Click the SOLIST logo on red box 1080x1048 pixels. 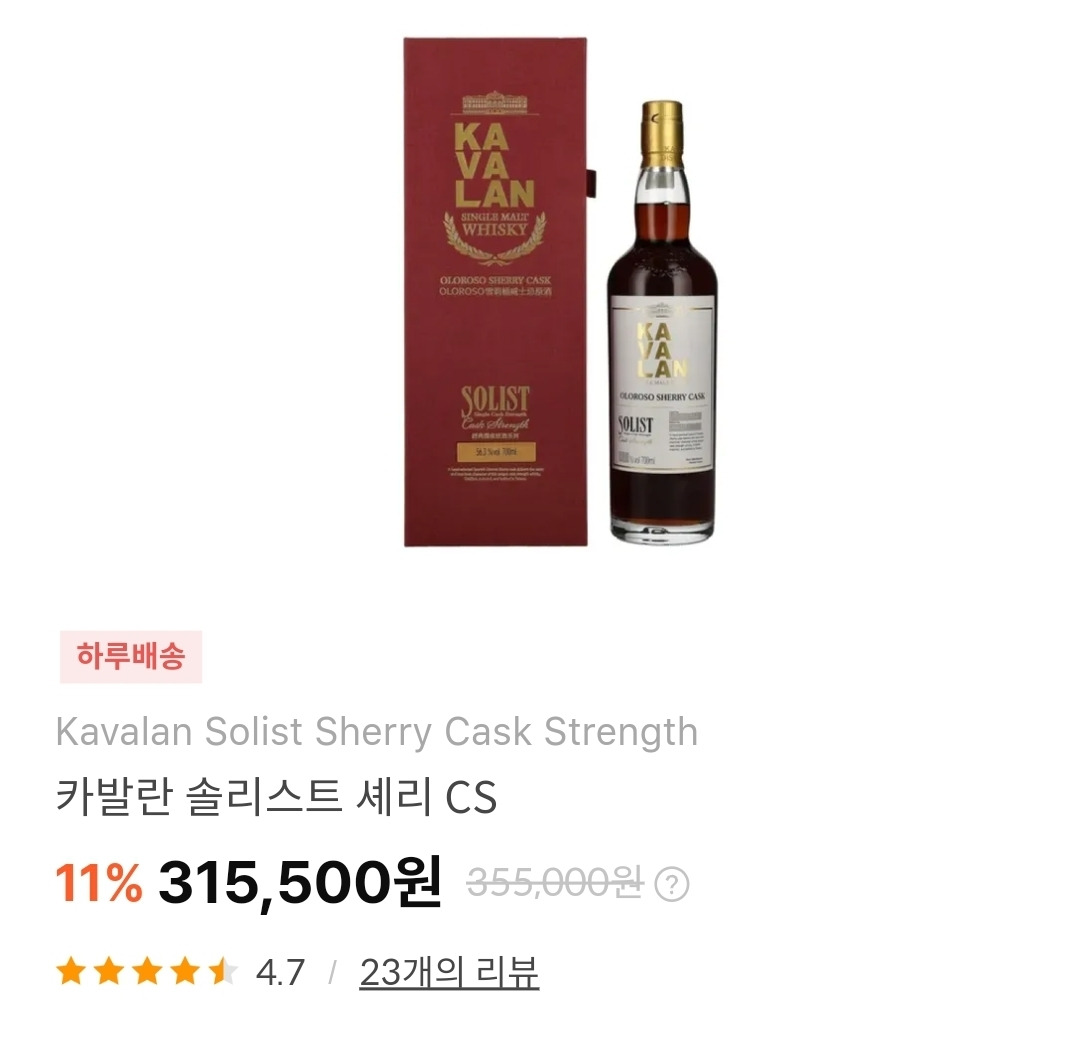[496, 408]
